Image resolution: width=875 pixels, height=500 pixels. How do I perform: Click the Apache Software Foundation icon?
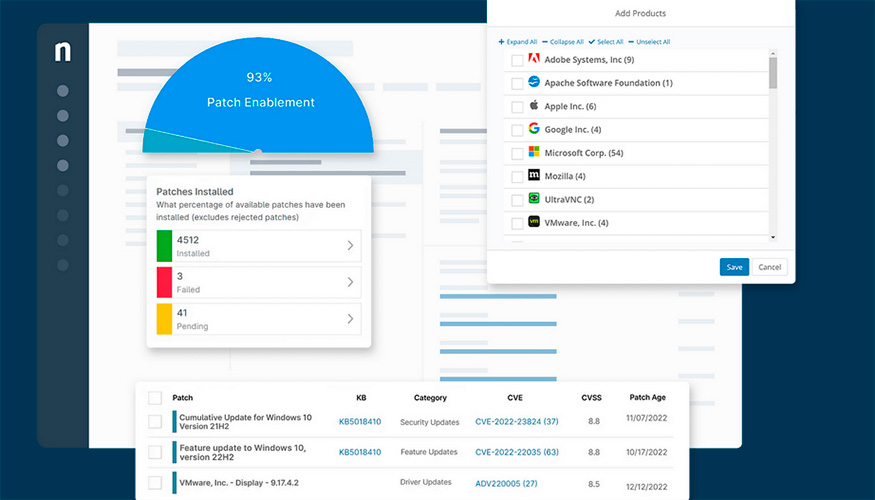click(534, 83)
